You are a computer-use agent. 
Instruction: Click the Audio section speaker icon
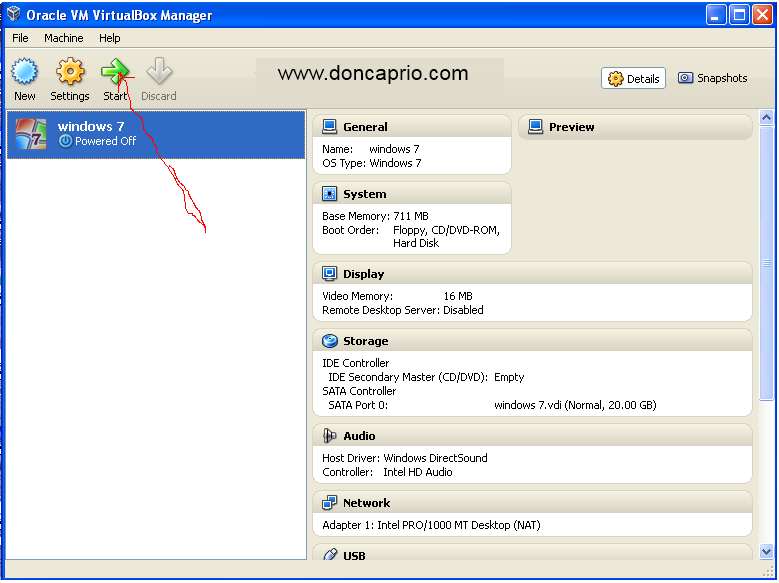pos(329,436)
